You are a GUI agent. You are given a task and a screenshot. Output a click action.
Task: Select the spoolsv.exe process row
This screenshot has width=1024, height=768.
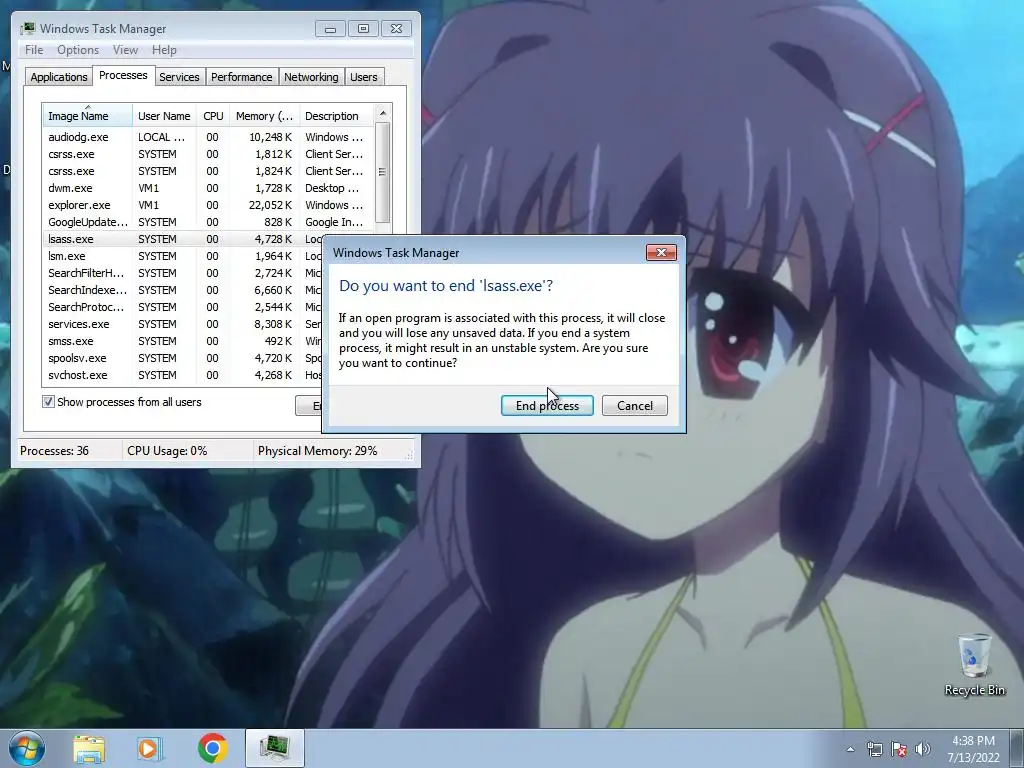[x=182, y=358]
